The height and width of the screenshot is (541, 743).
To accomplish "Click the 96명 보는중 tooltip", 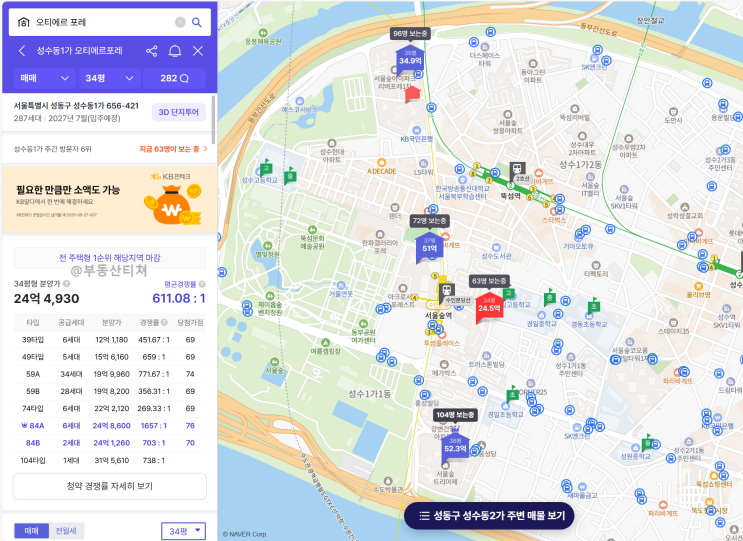I will click(410, 33).
